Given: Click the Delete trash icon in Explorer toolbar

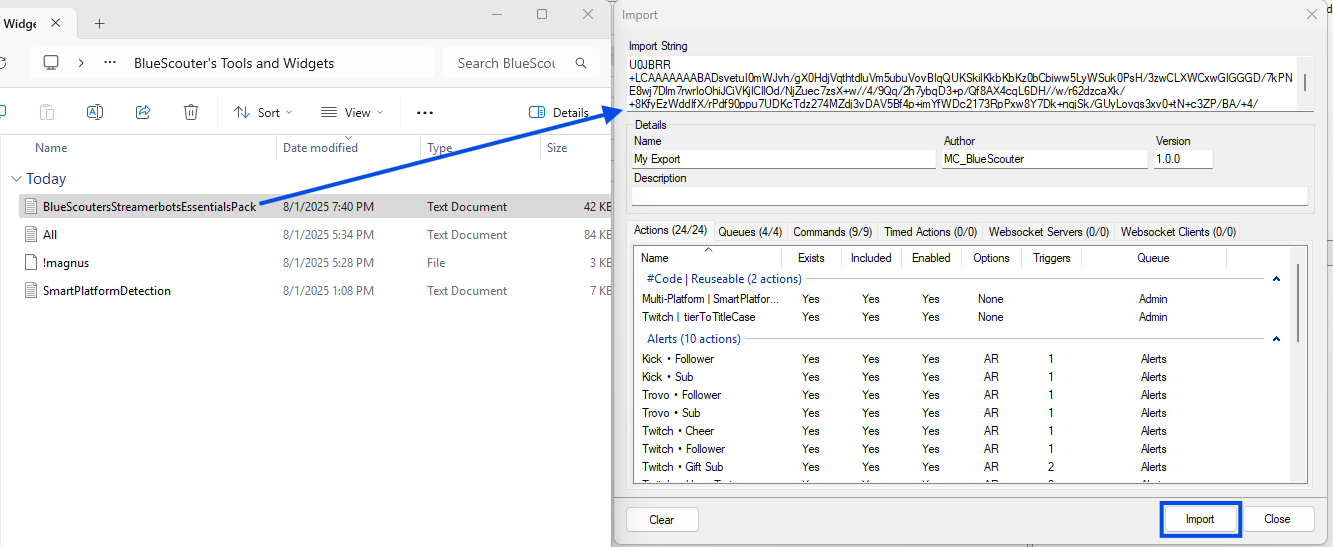Looking at the screenshot, I should pyautogui.click(x=191, y=113).
